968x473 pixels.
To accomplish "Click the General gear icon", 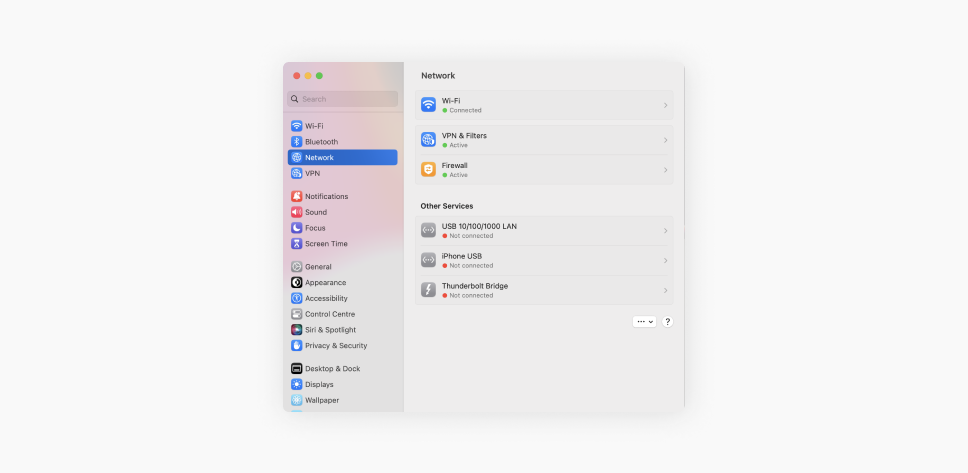I will click(296, 267).
